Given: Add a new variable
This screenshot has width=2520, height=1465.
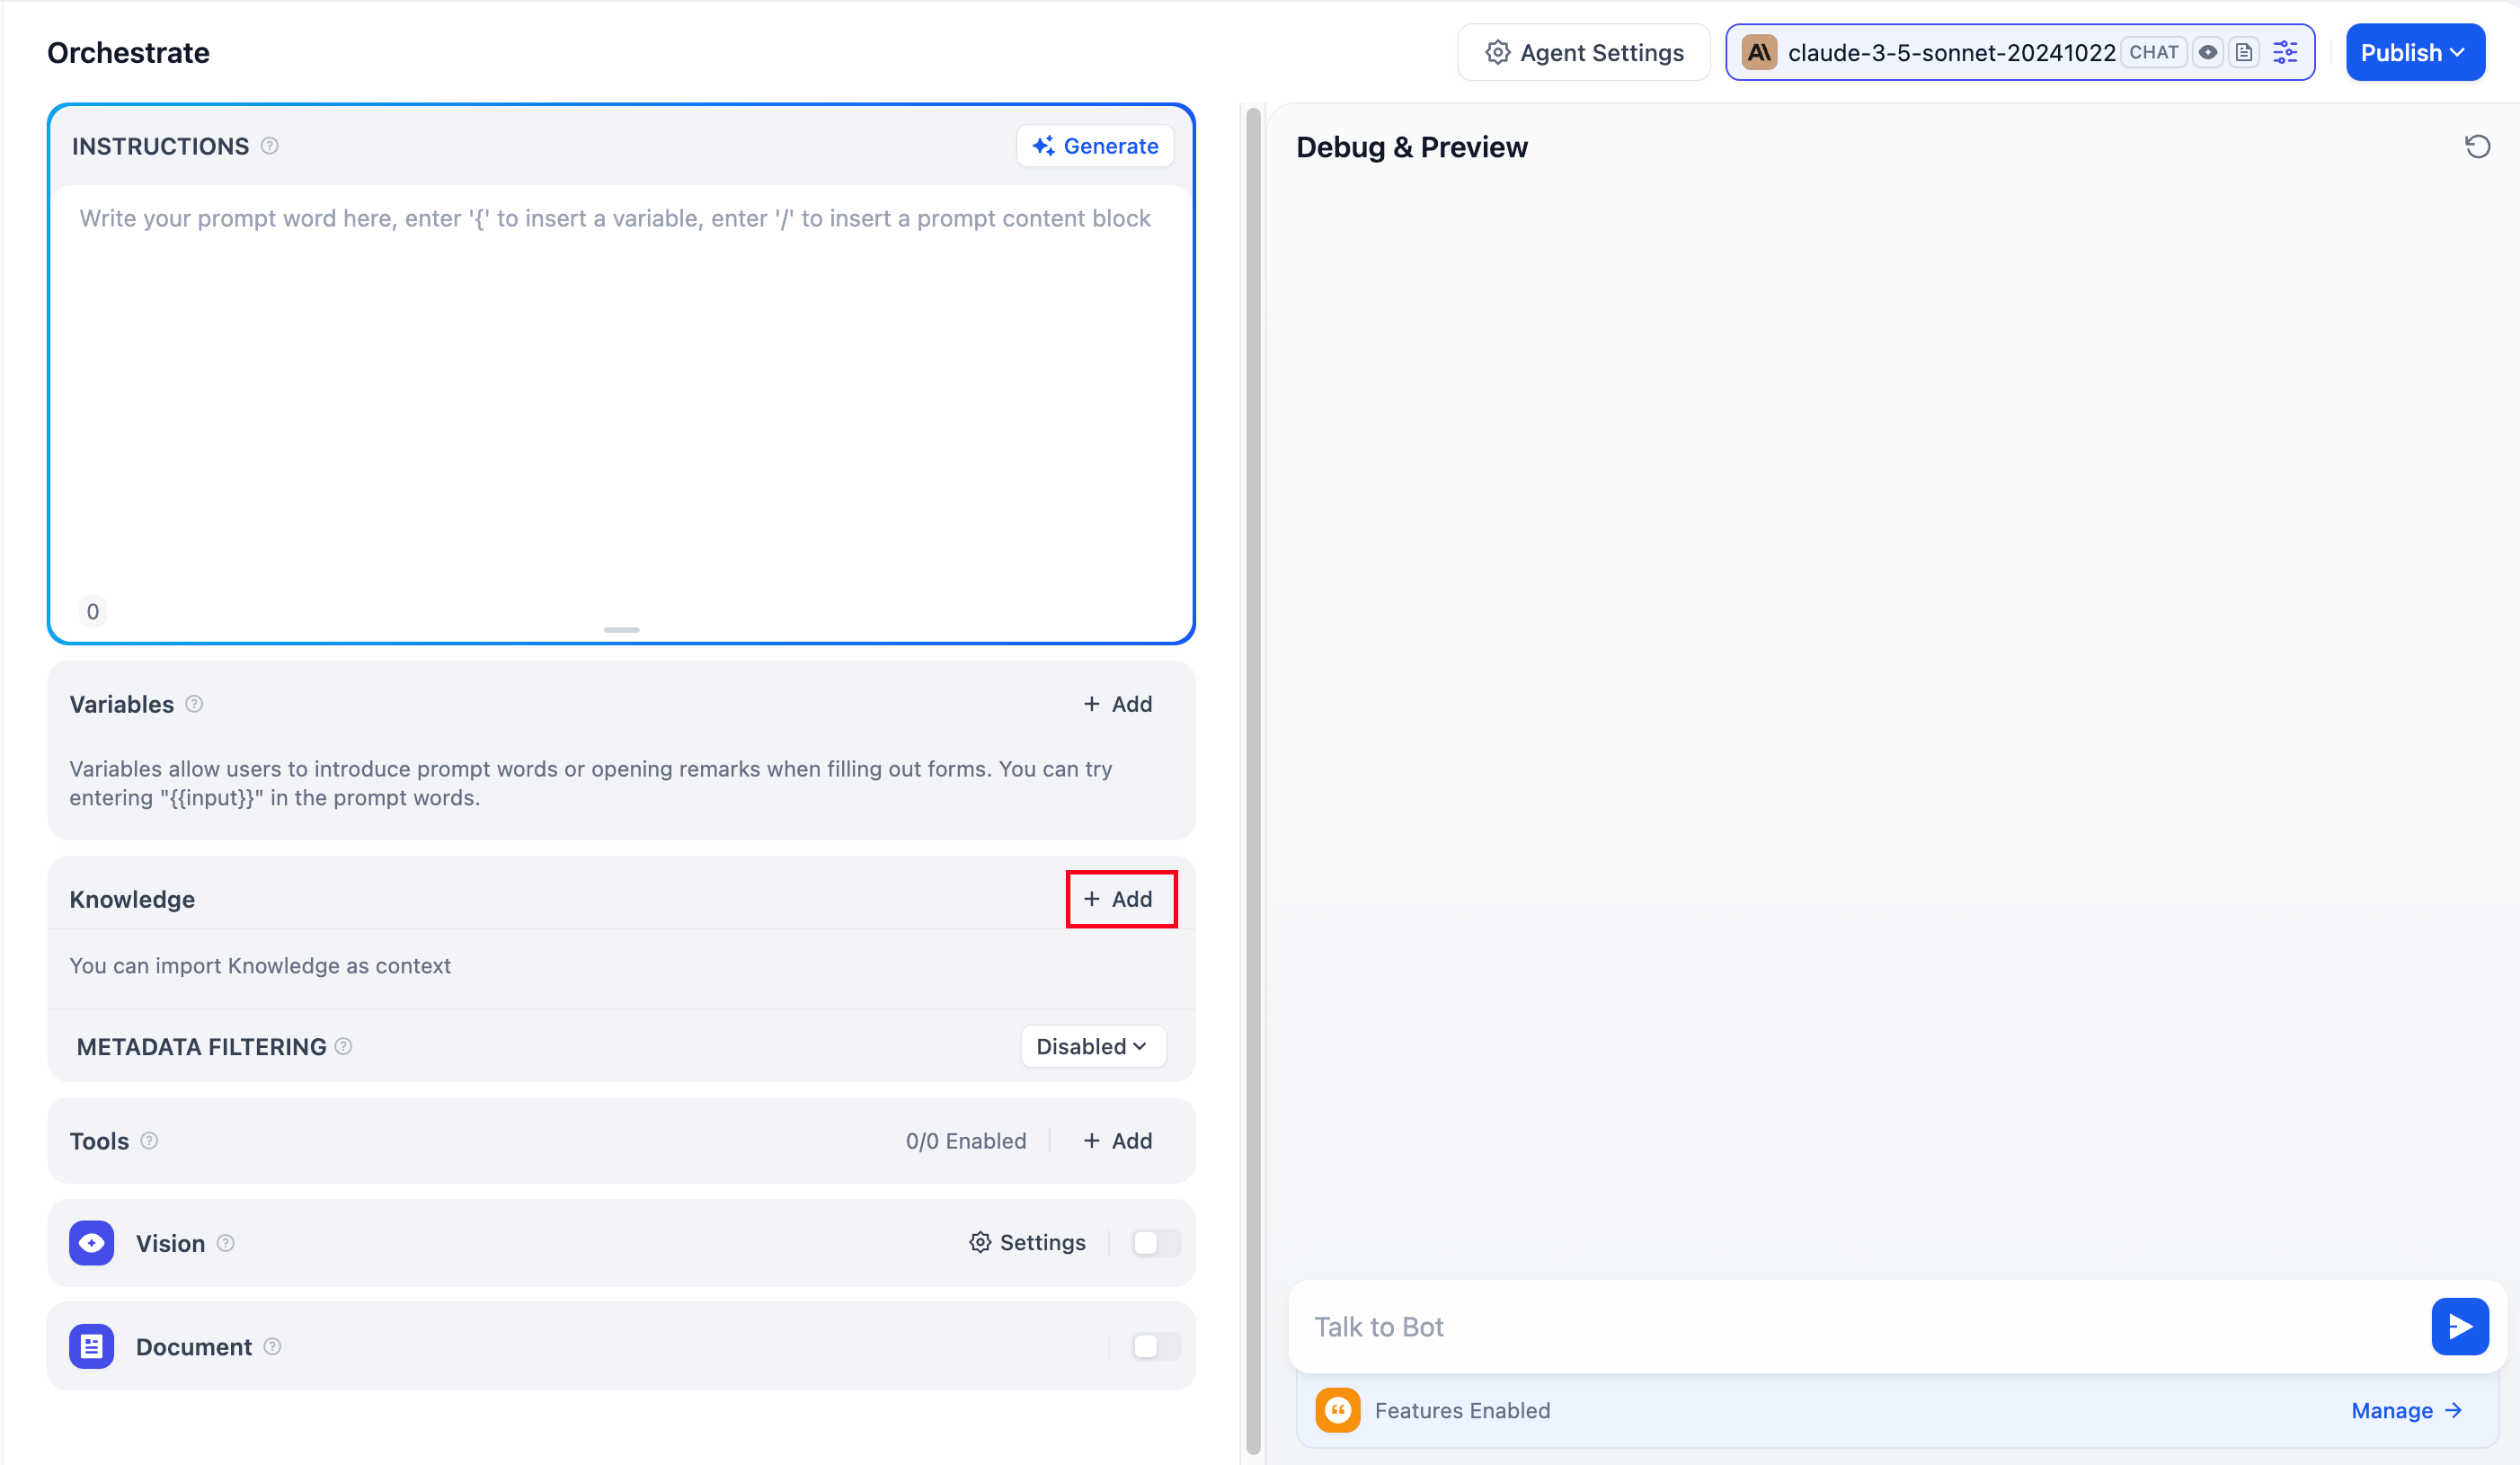Looking at the screenshot, I should (x=1118, y=704).
